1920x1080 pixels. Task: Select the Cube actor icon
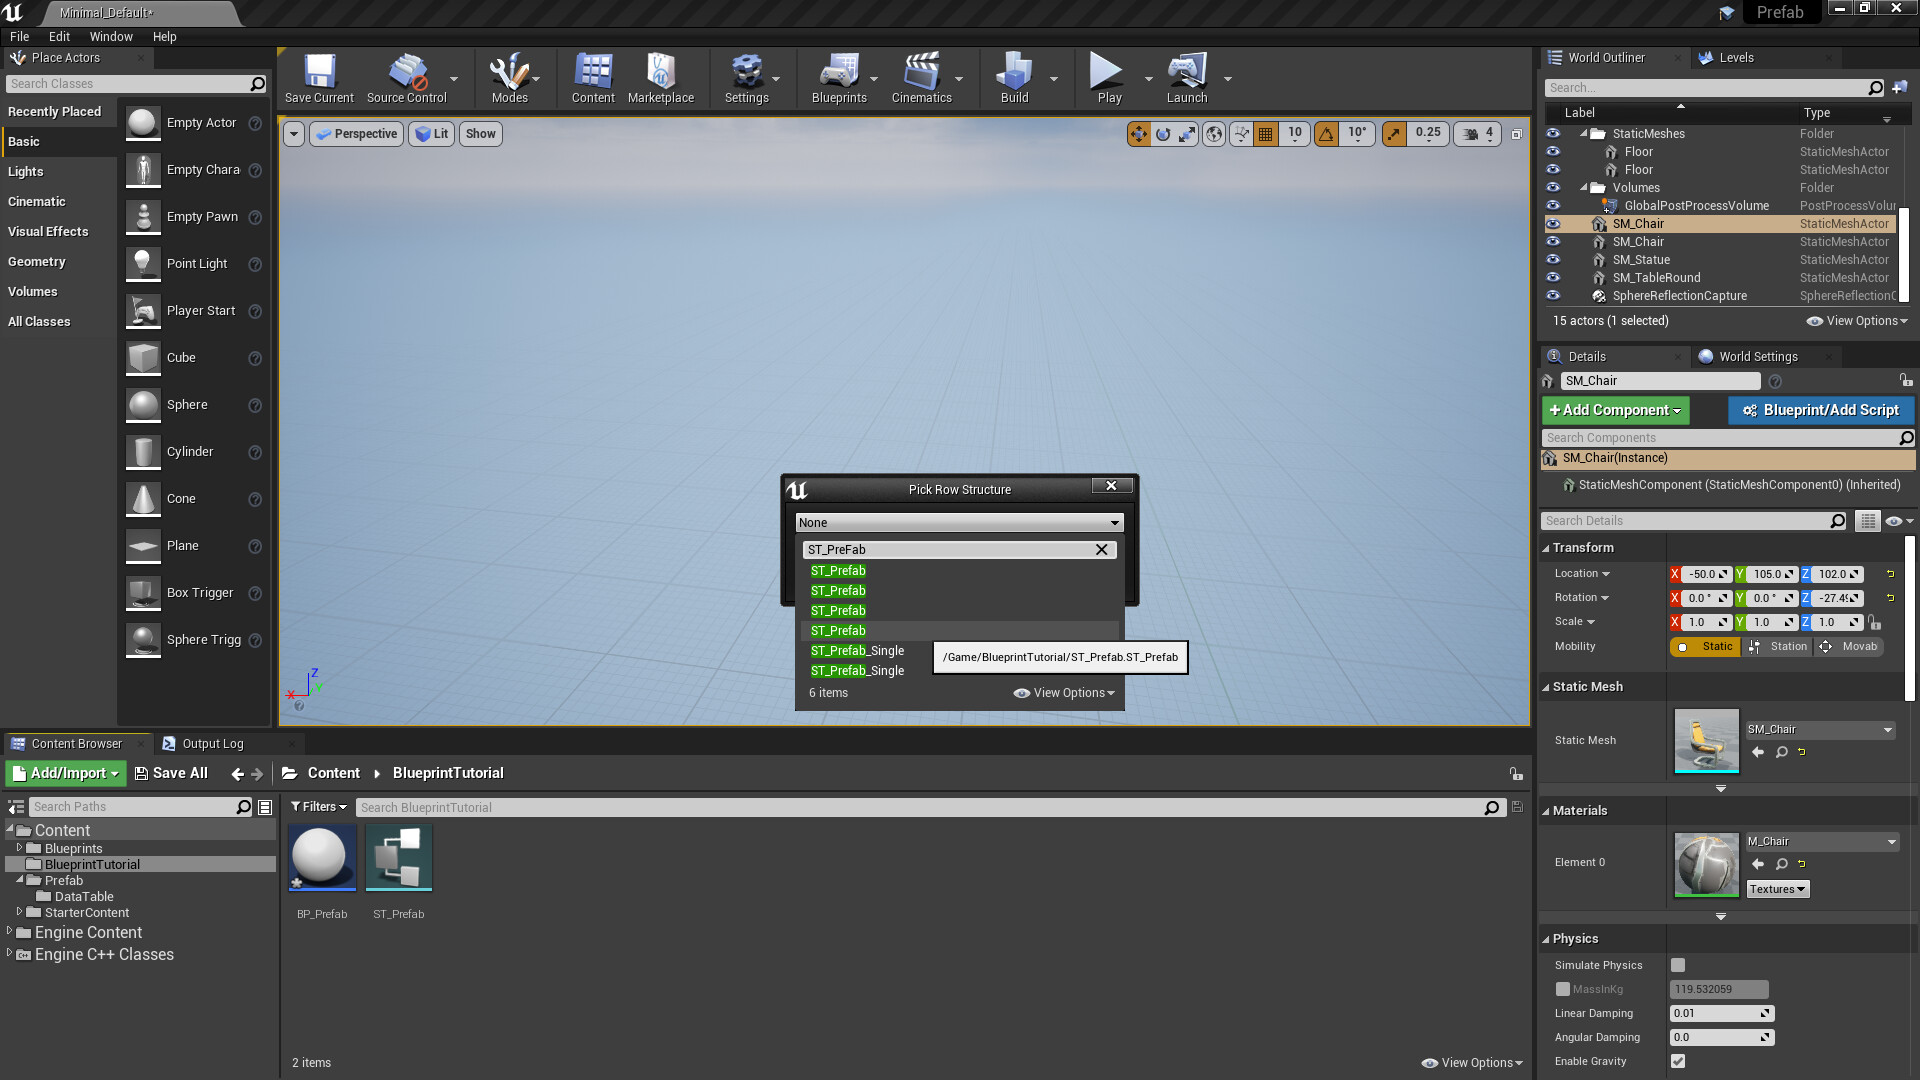(x=143, y=358)
